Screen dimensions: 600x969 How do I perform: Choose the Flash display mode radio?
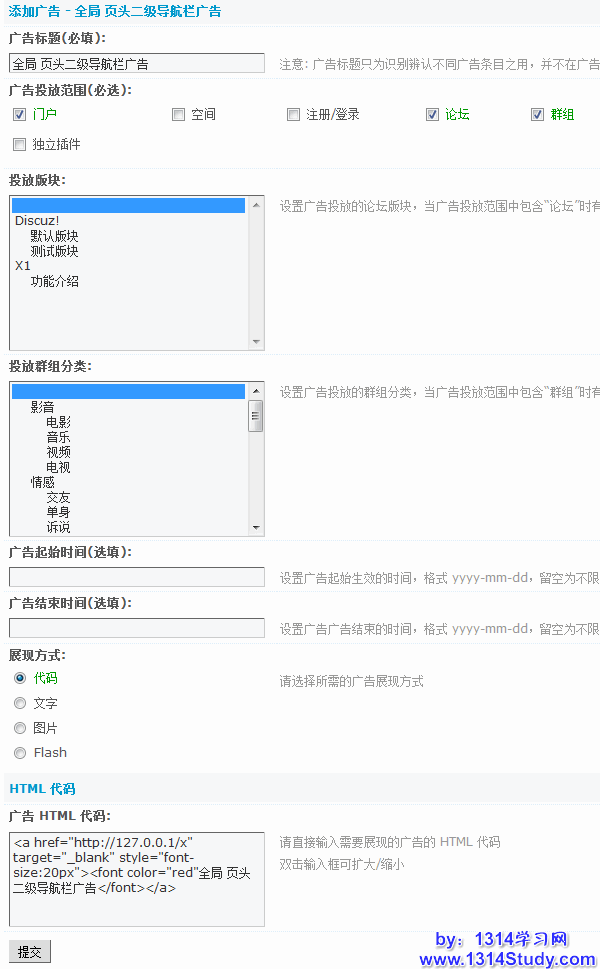[20, 753]
